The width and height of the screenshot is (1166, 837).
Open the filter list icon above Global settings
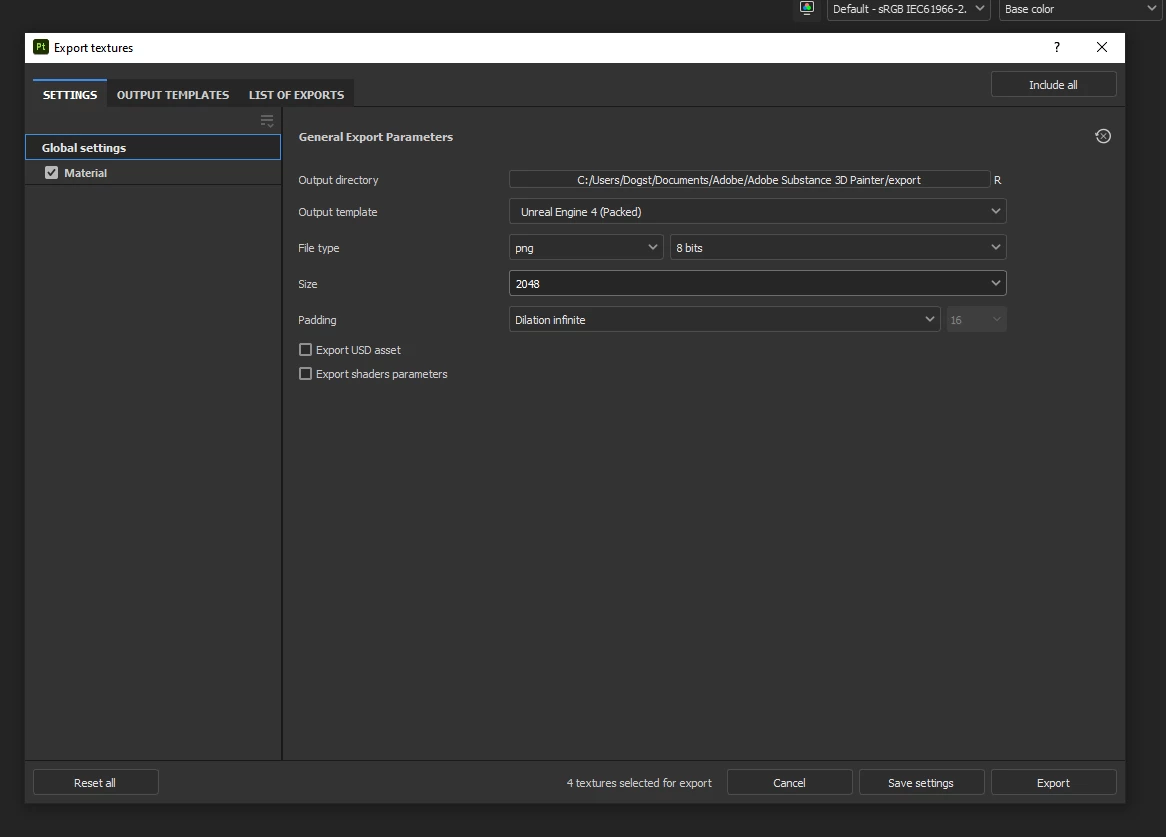coord(267,120)
